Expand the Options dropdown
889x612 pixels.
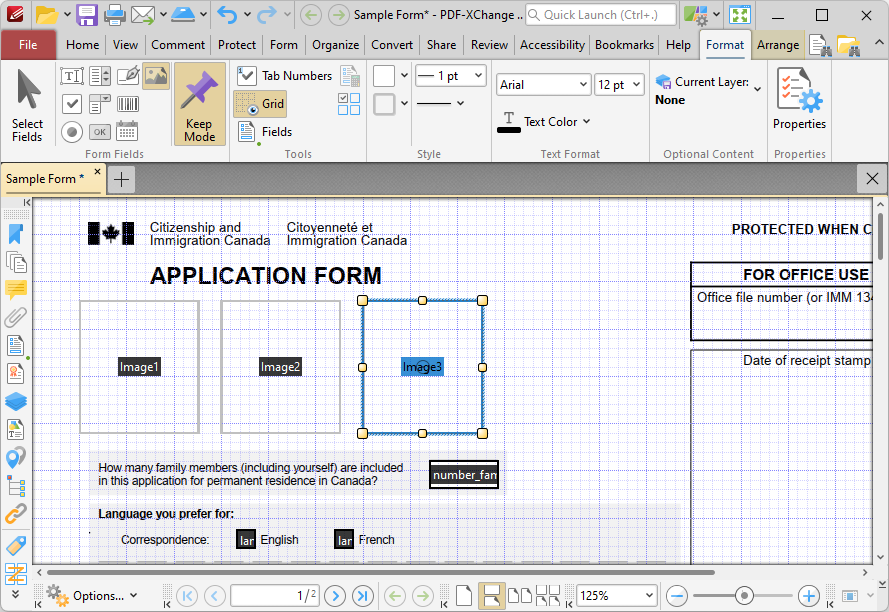133,596
